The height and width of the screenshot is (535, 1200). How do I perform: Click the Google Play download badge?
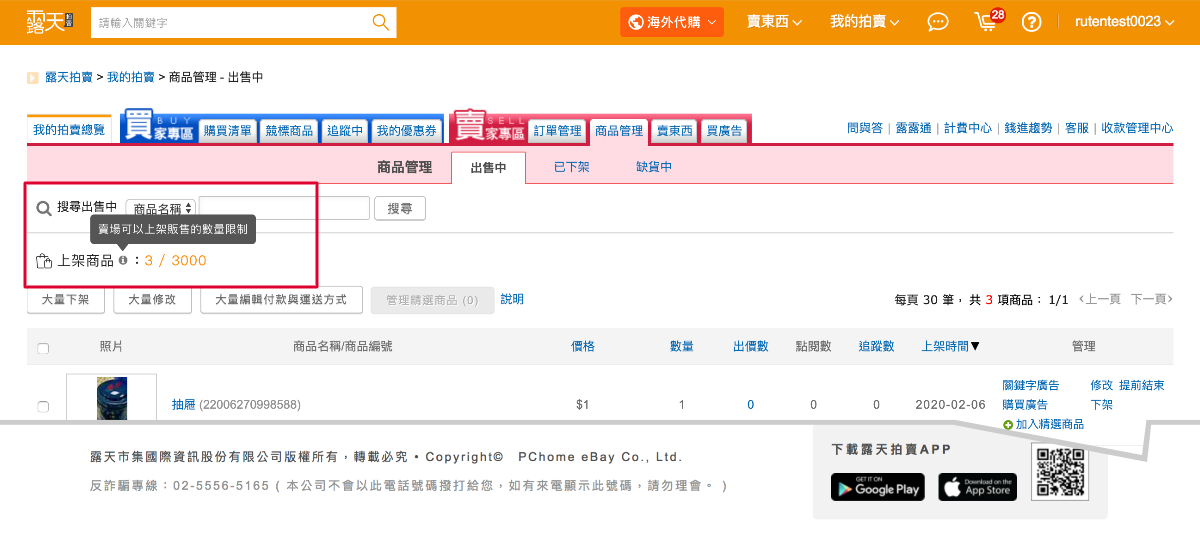(877, 487)
